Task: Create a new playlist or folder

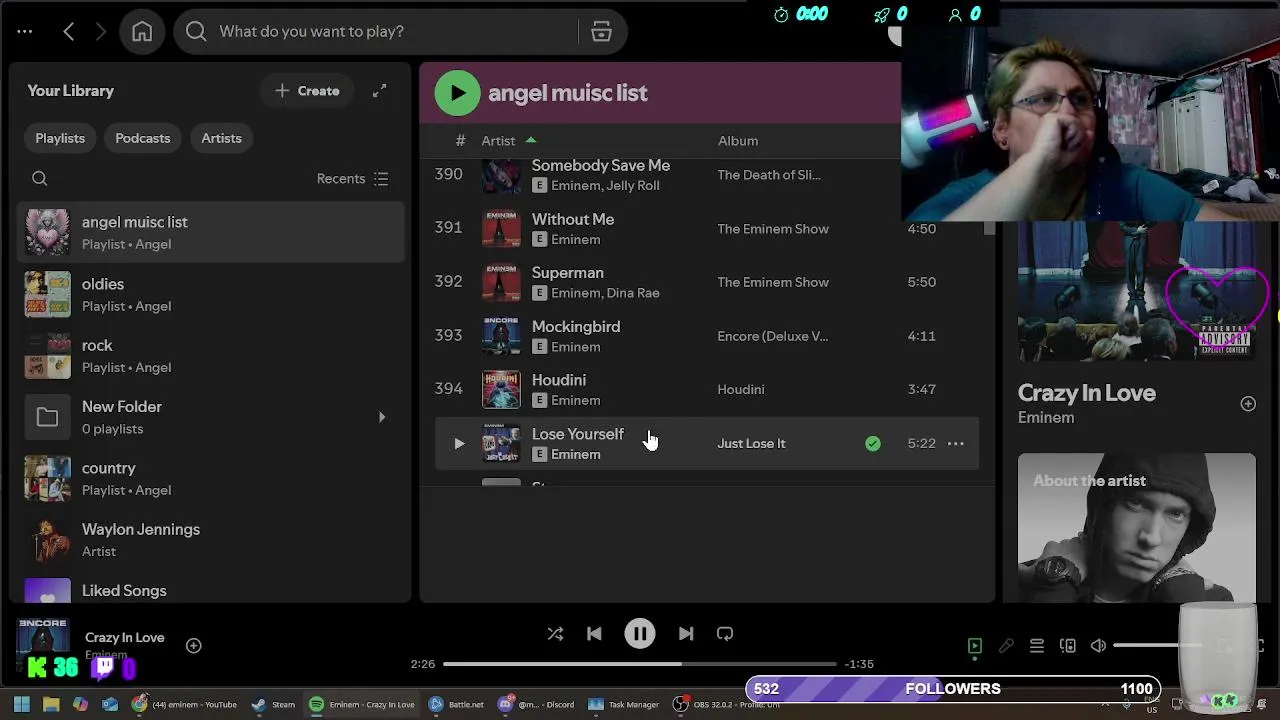Action: pos(307,91)
